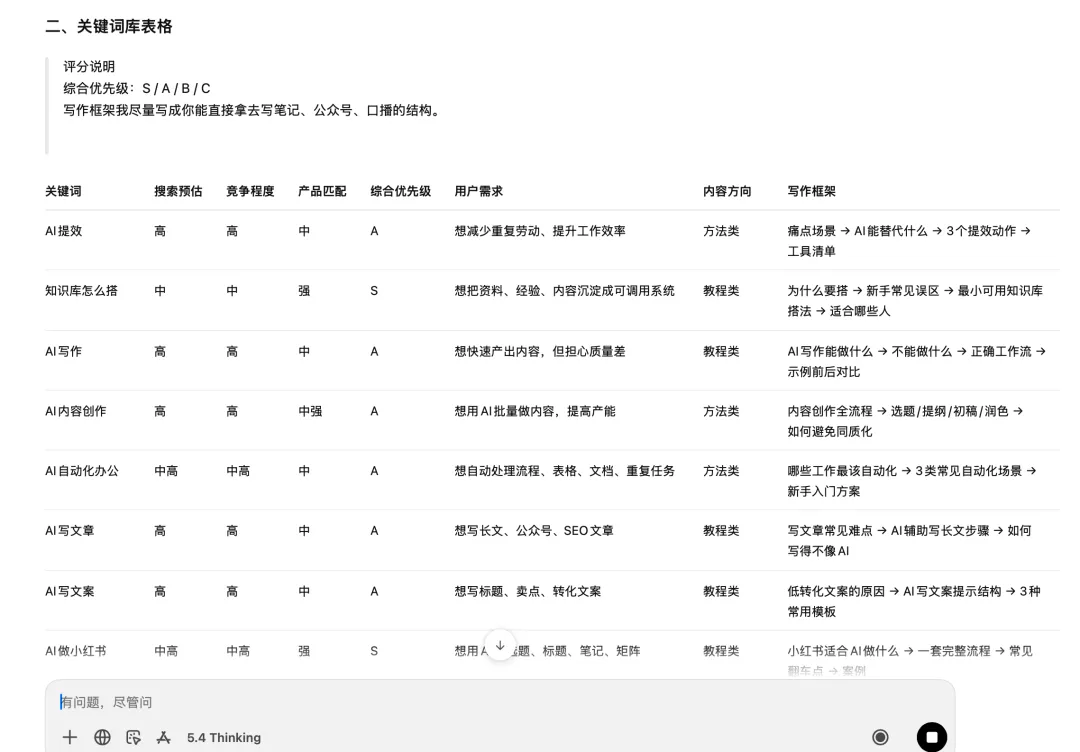Click the 二、关键词库表格 heading

(109, 27)
